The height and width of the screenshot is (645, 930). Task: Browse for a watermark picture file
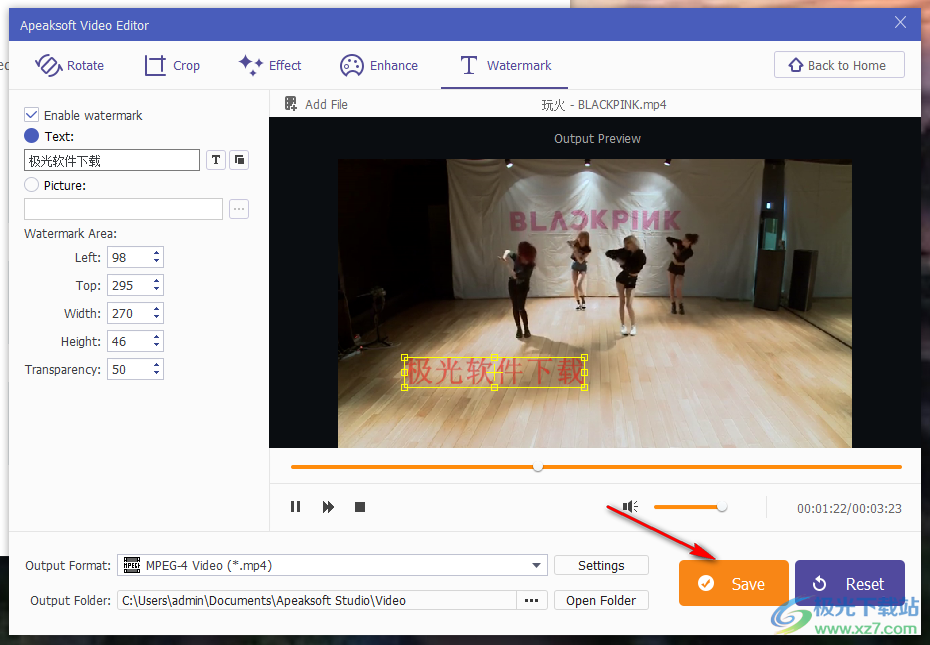click(239, 209)
